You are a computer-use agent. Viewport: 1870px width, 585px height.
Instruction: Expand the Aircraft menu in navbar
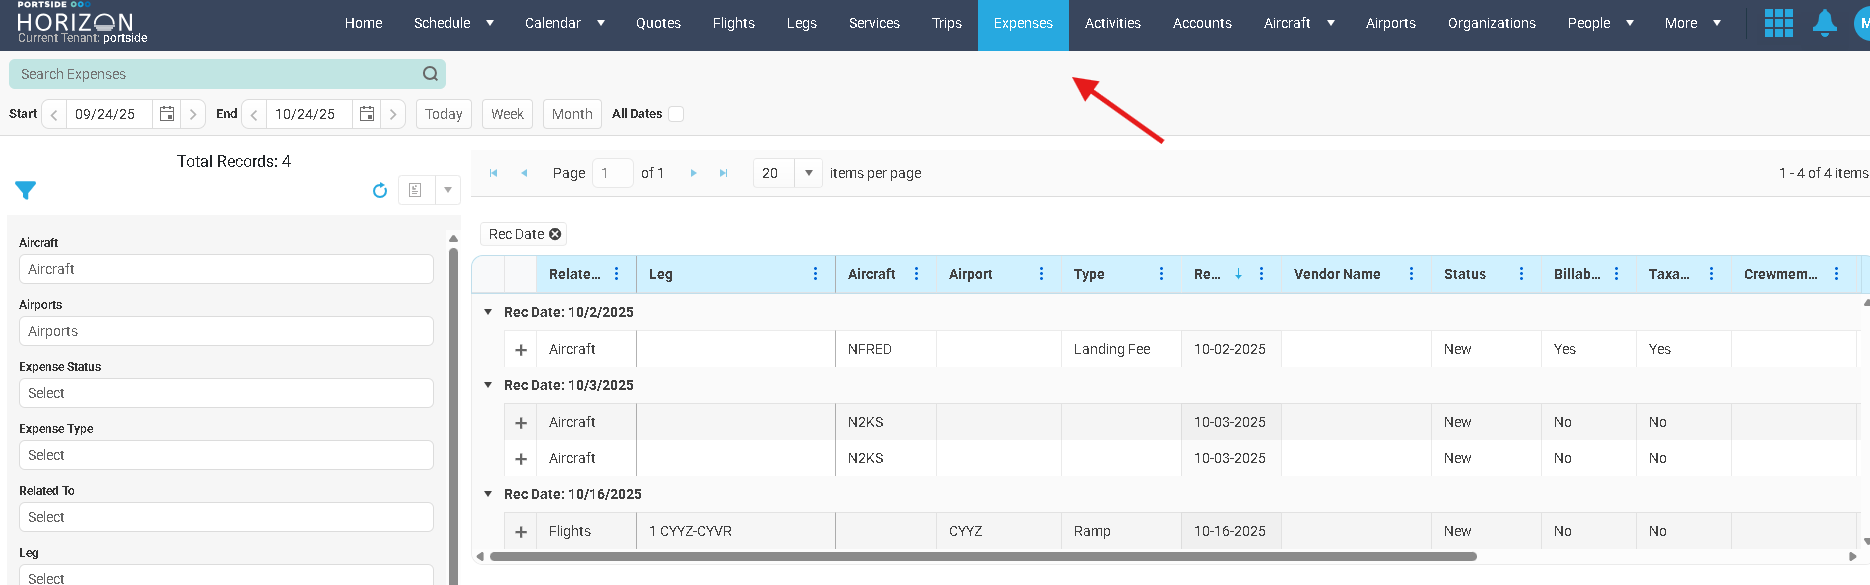pyautogui.click(x=1298, y=23)
